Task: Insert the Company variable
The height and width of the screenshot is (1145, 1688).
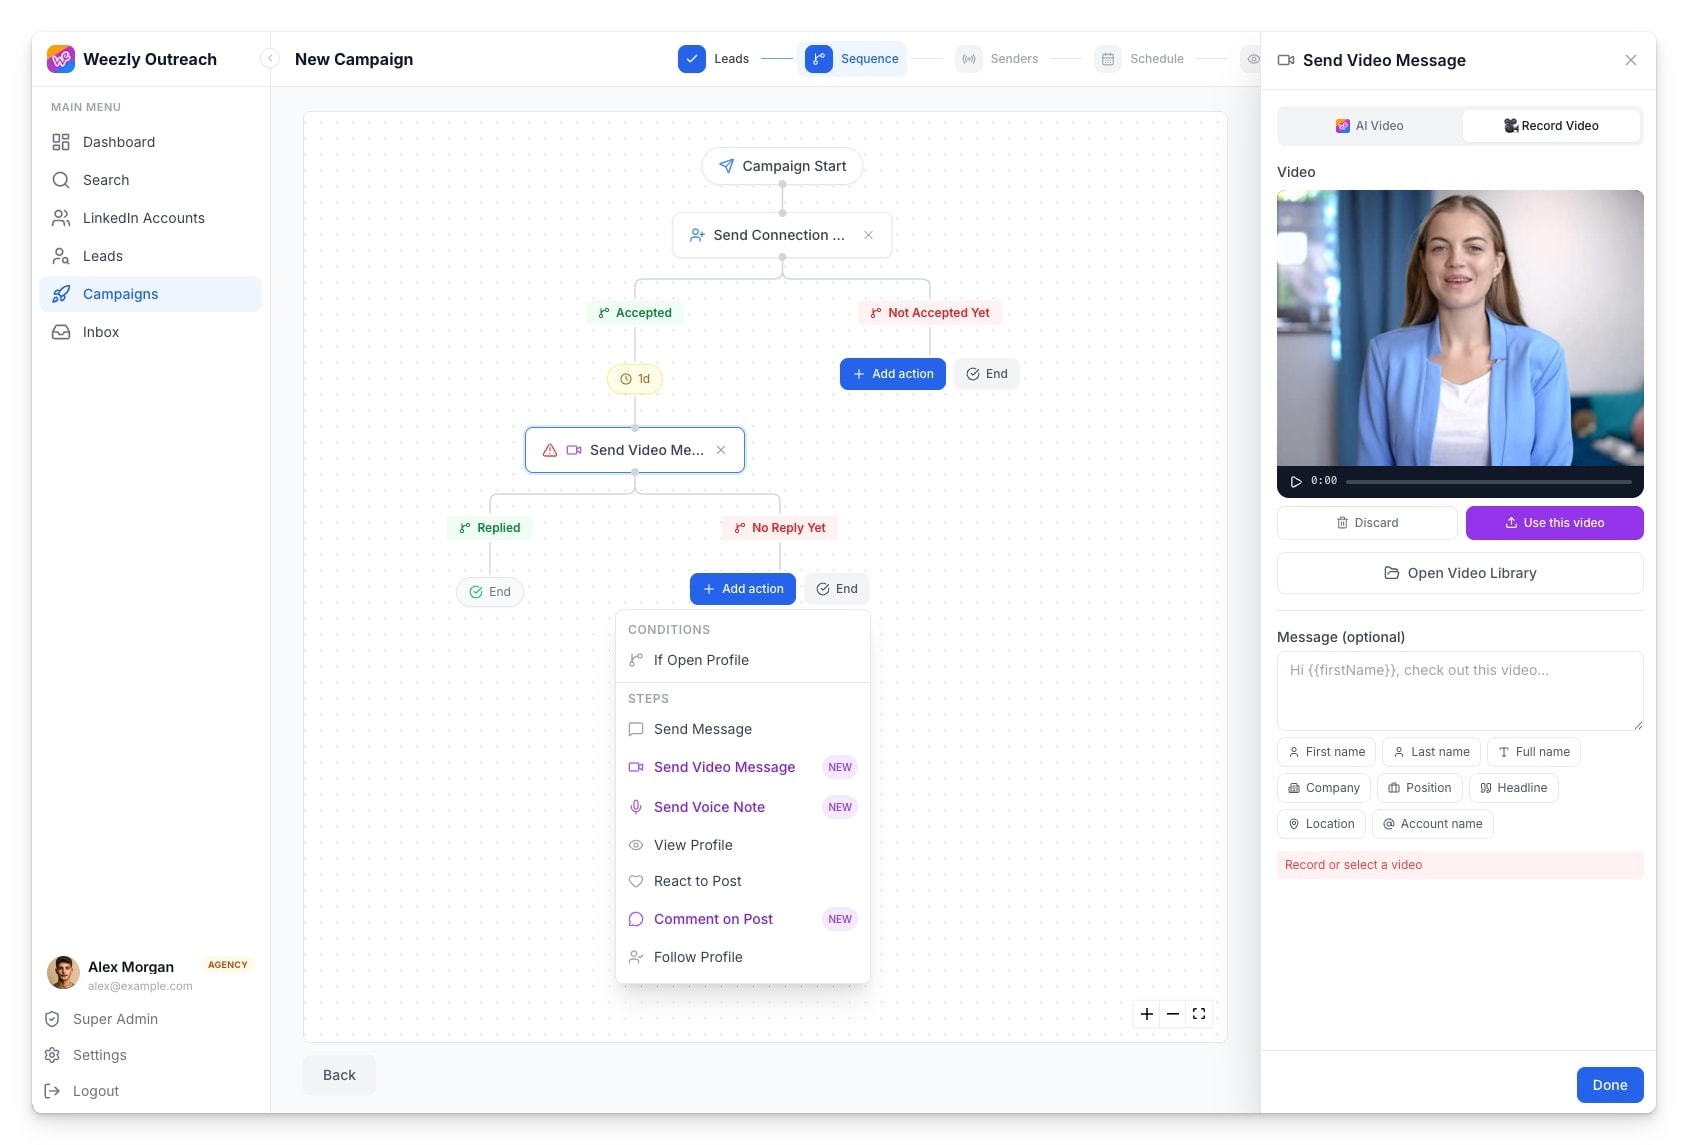Action: tap(1324, 788)
